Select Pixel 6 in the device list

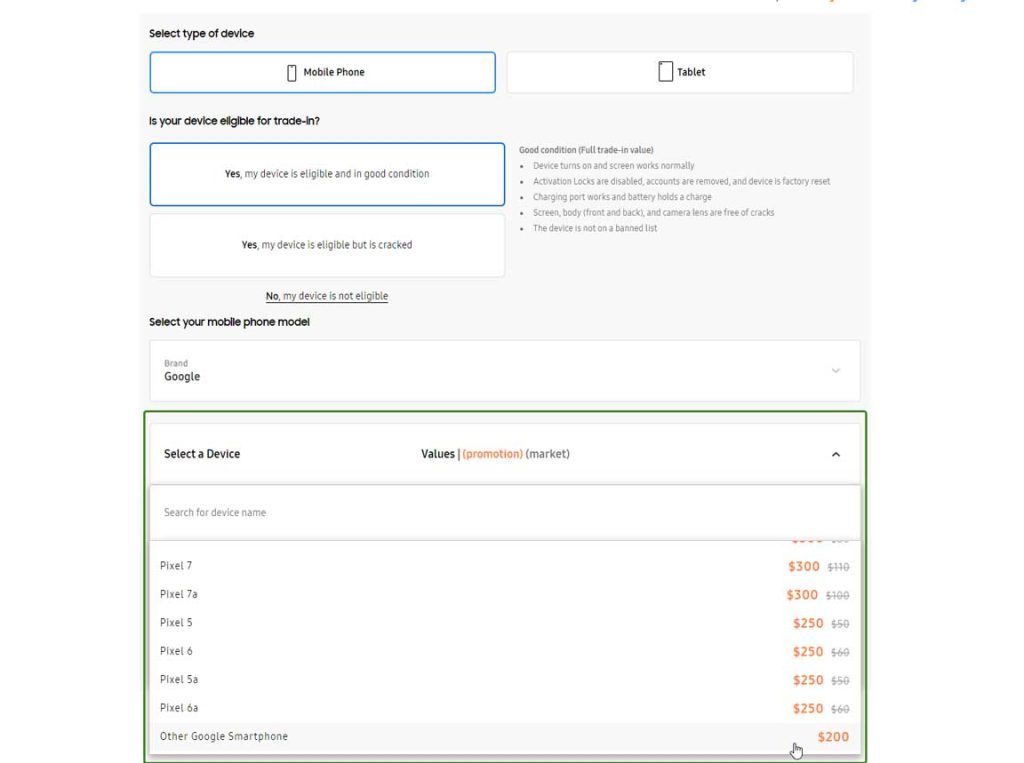176,651
